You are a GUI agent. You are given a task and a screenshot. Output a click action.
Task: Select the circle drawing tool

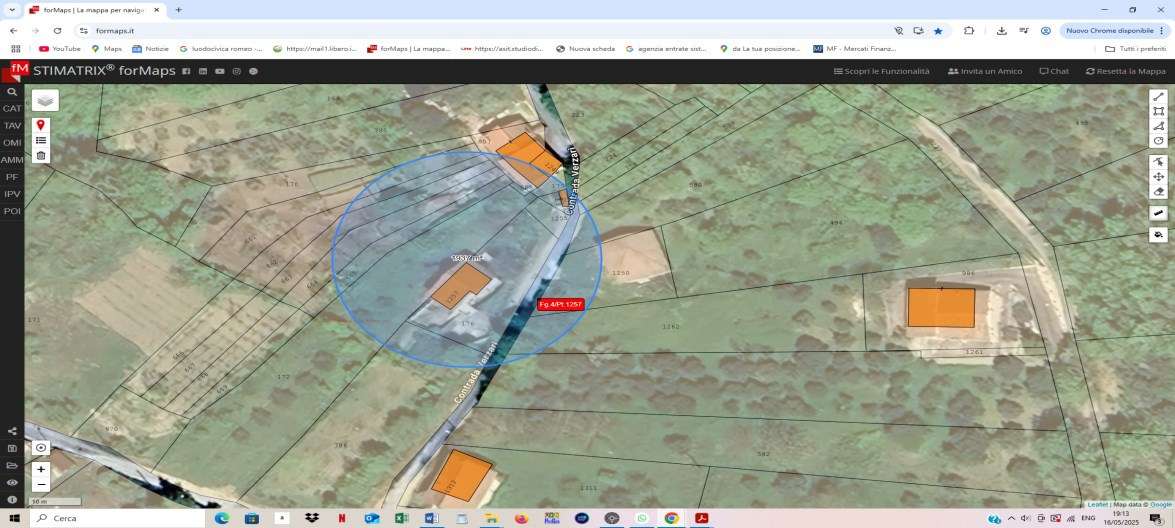(x=1158, y=141)
